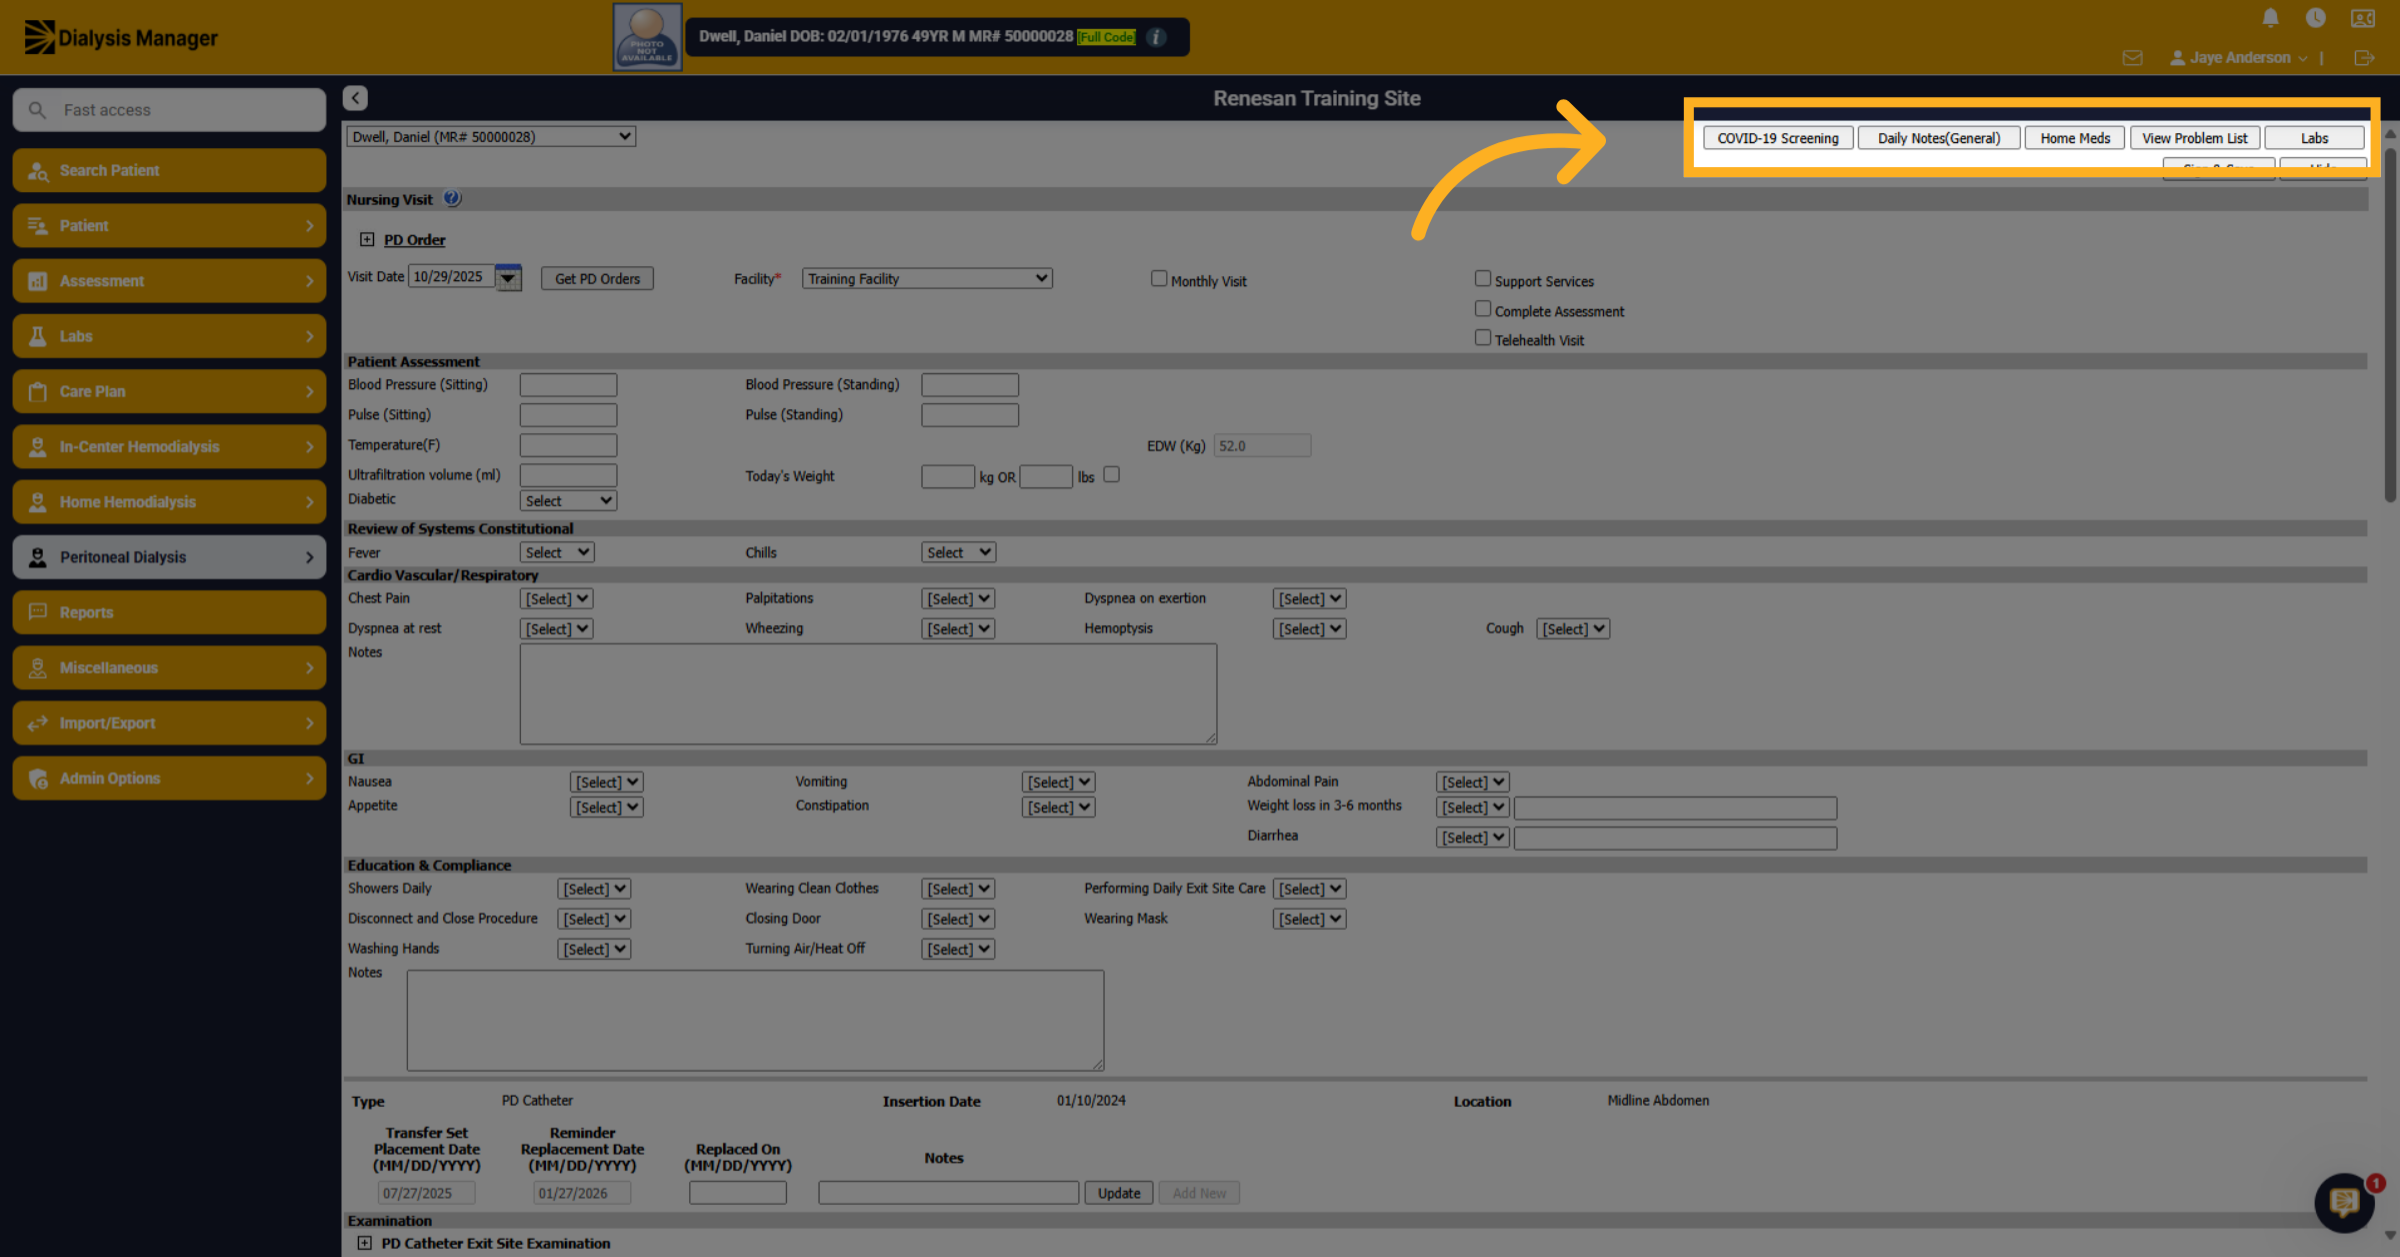Click the contact card icon in header
The image size is (2400, 1257).
pos(2363,18)
